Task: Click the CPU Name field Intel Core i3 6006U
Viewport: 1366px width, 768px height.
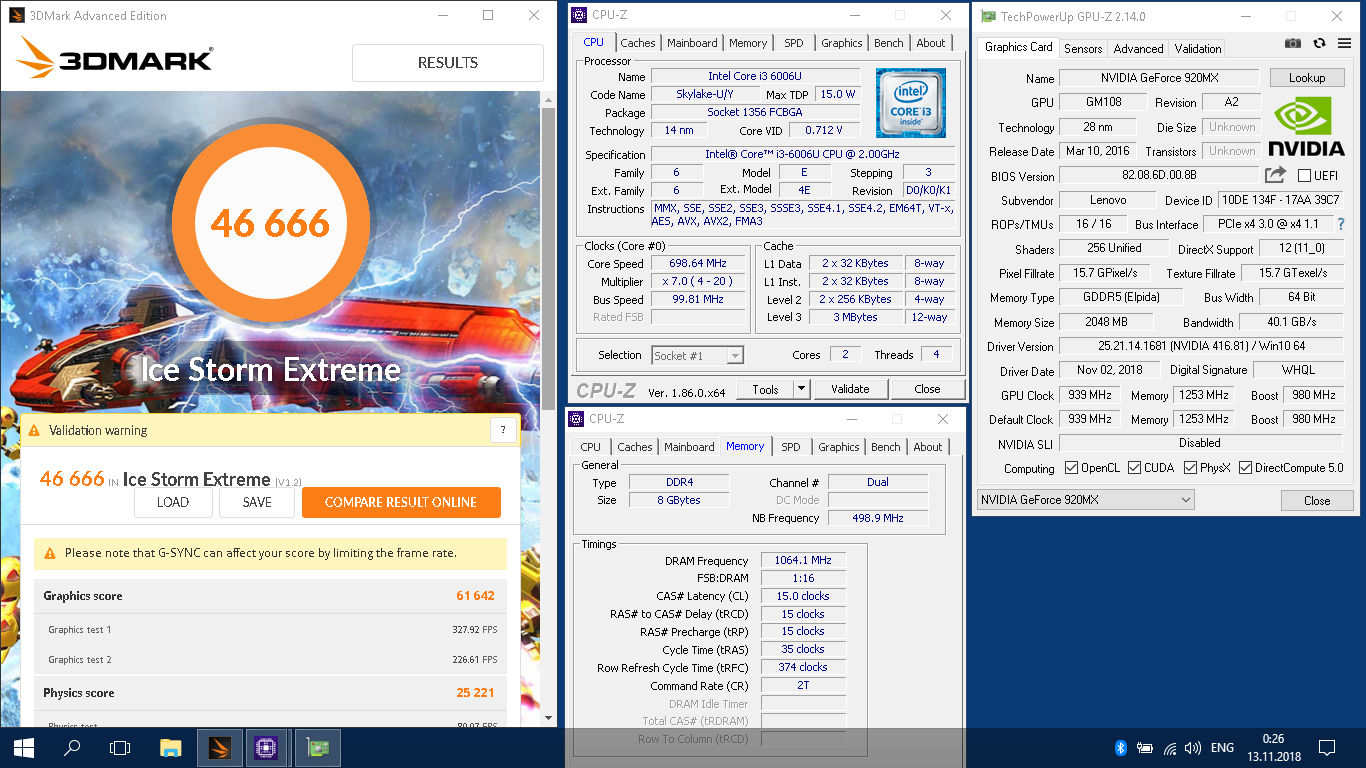Action: point(755,76)
